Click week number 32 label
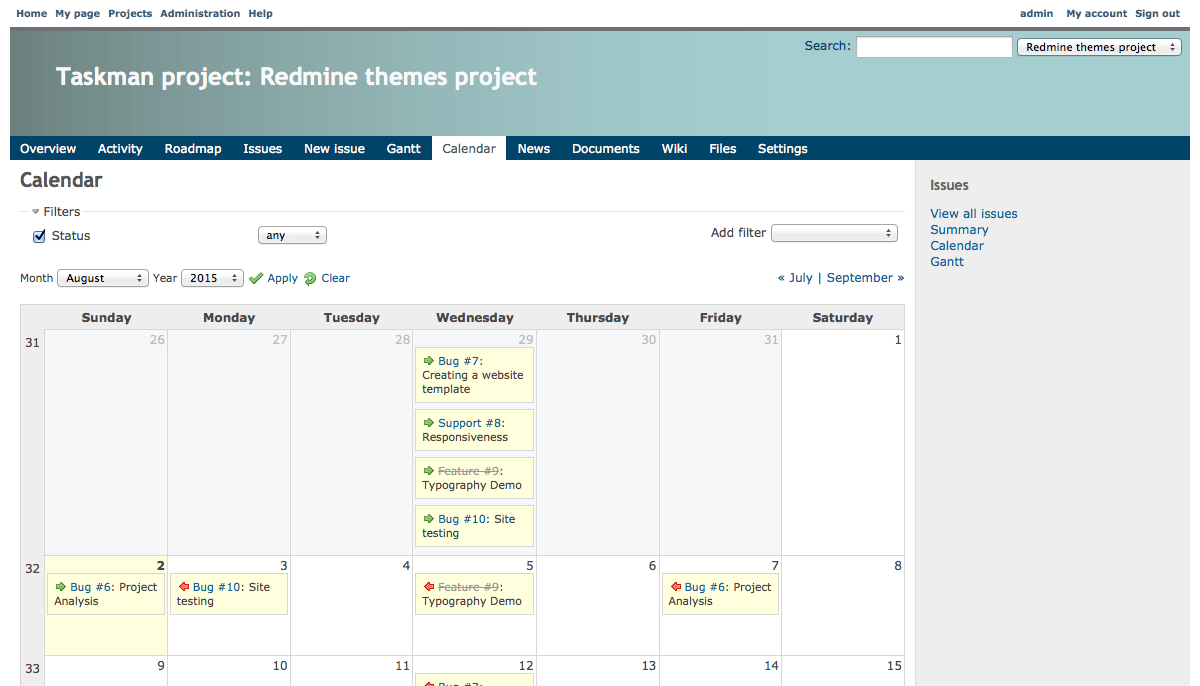 [x=33, y=568]
